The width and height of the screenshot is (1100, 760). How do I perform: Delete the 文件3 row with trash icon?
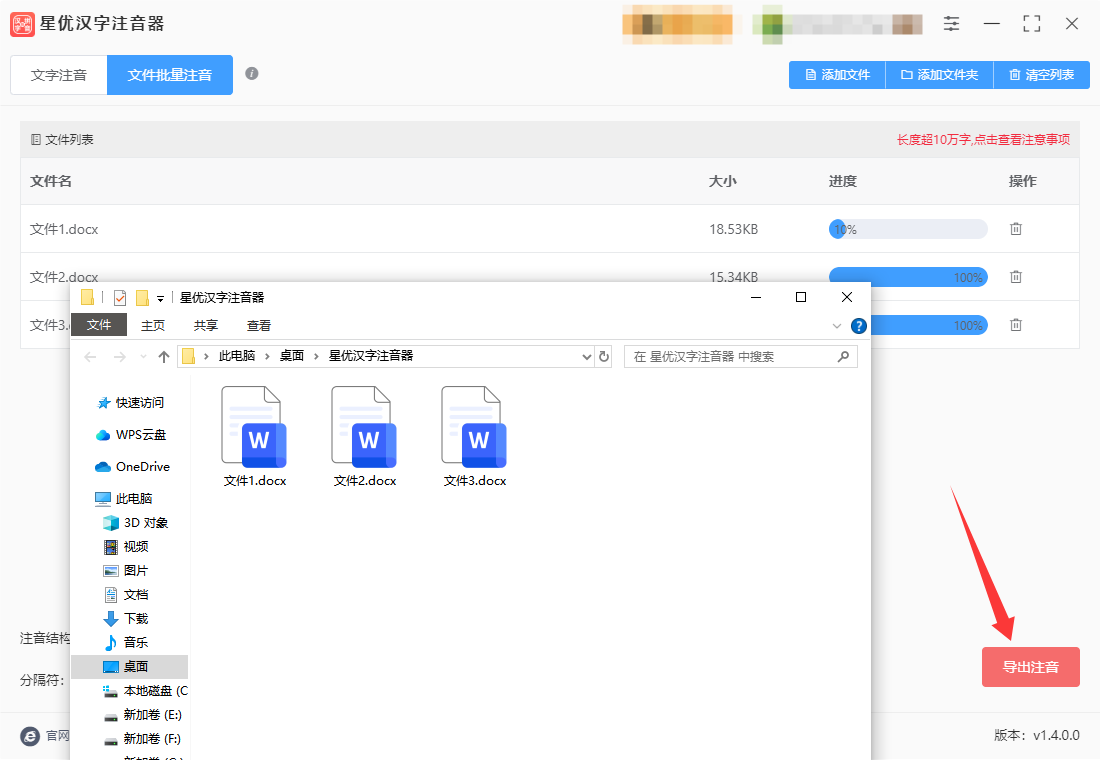pyautogui.click(x=1016, y=325)
